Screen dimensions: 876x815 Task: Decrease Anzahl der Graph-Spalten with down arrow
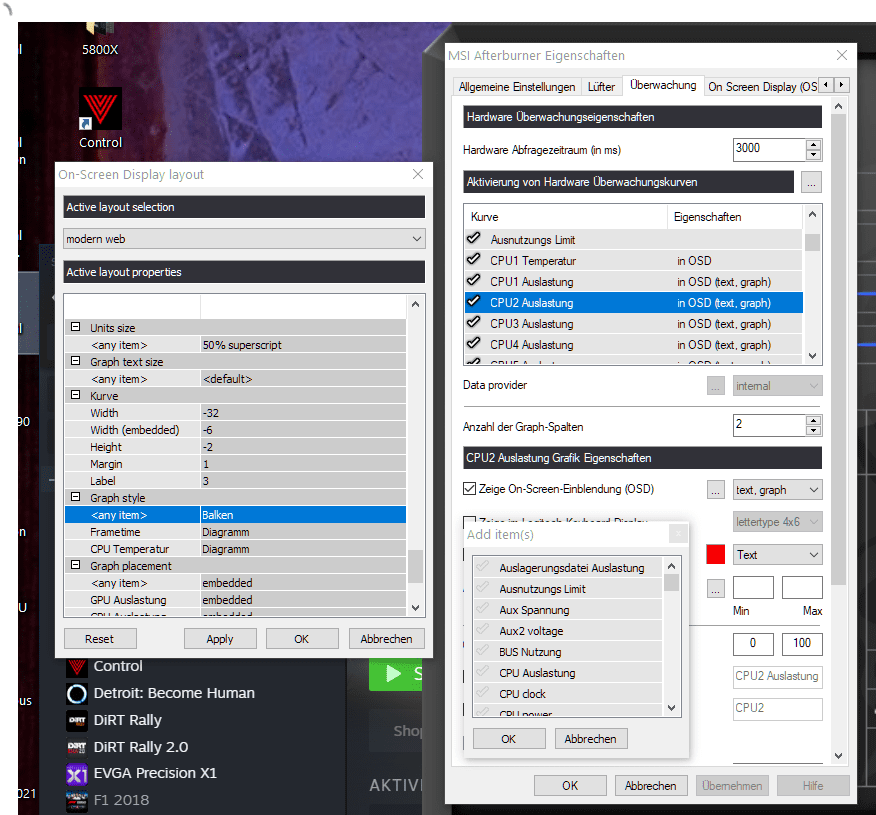pos(814,431)
